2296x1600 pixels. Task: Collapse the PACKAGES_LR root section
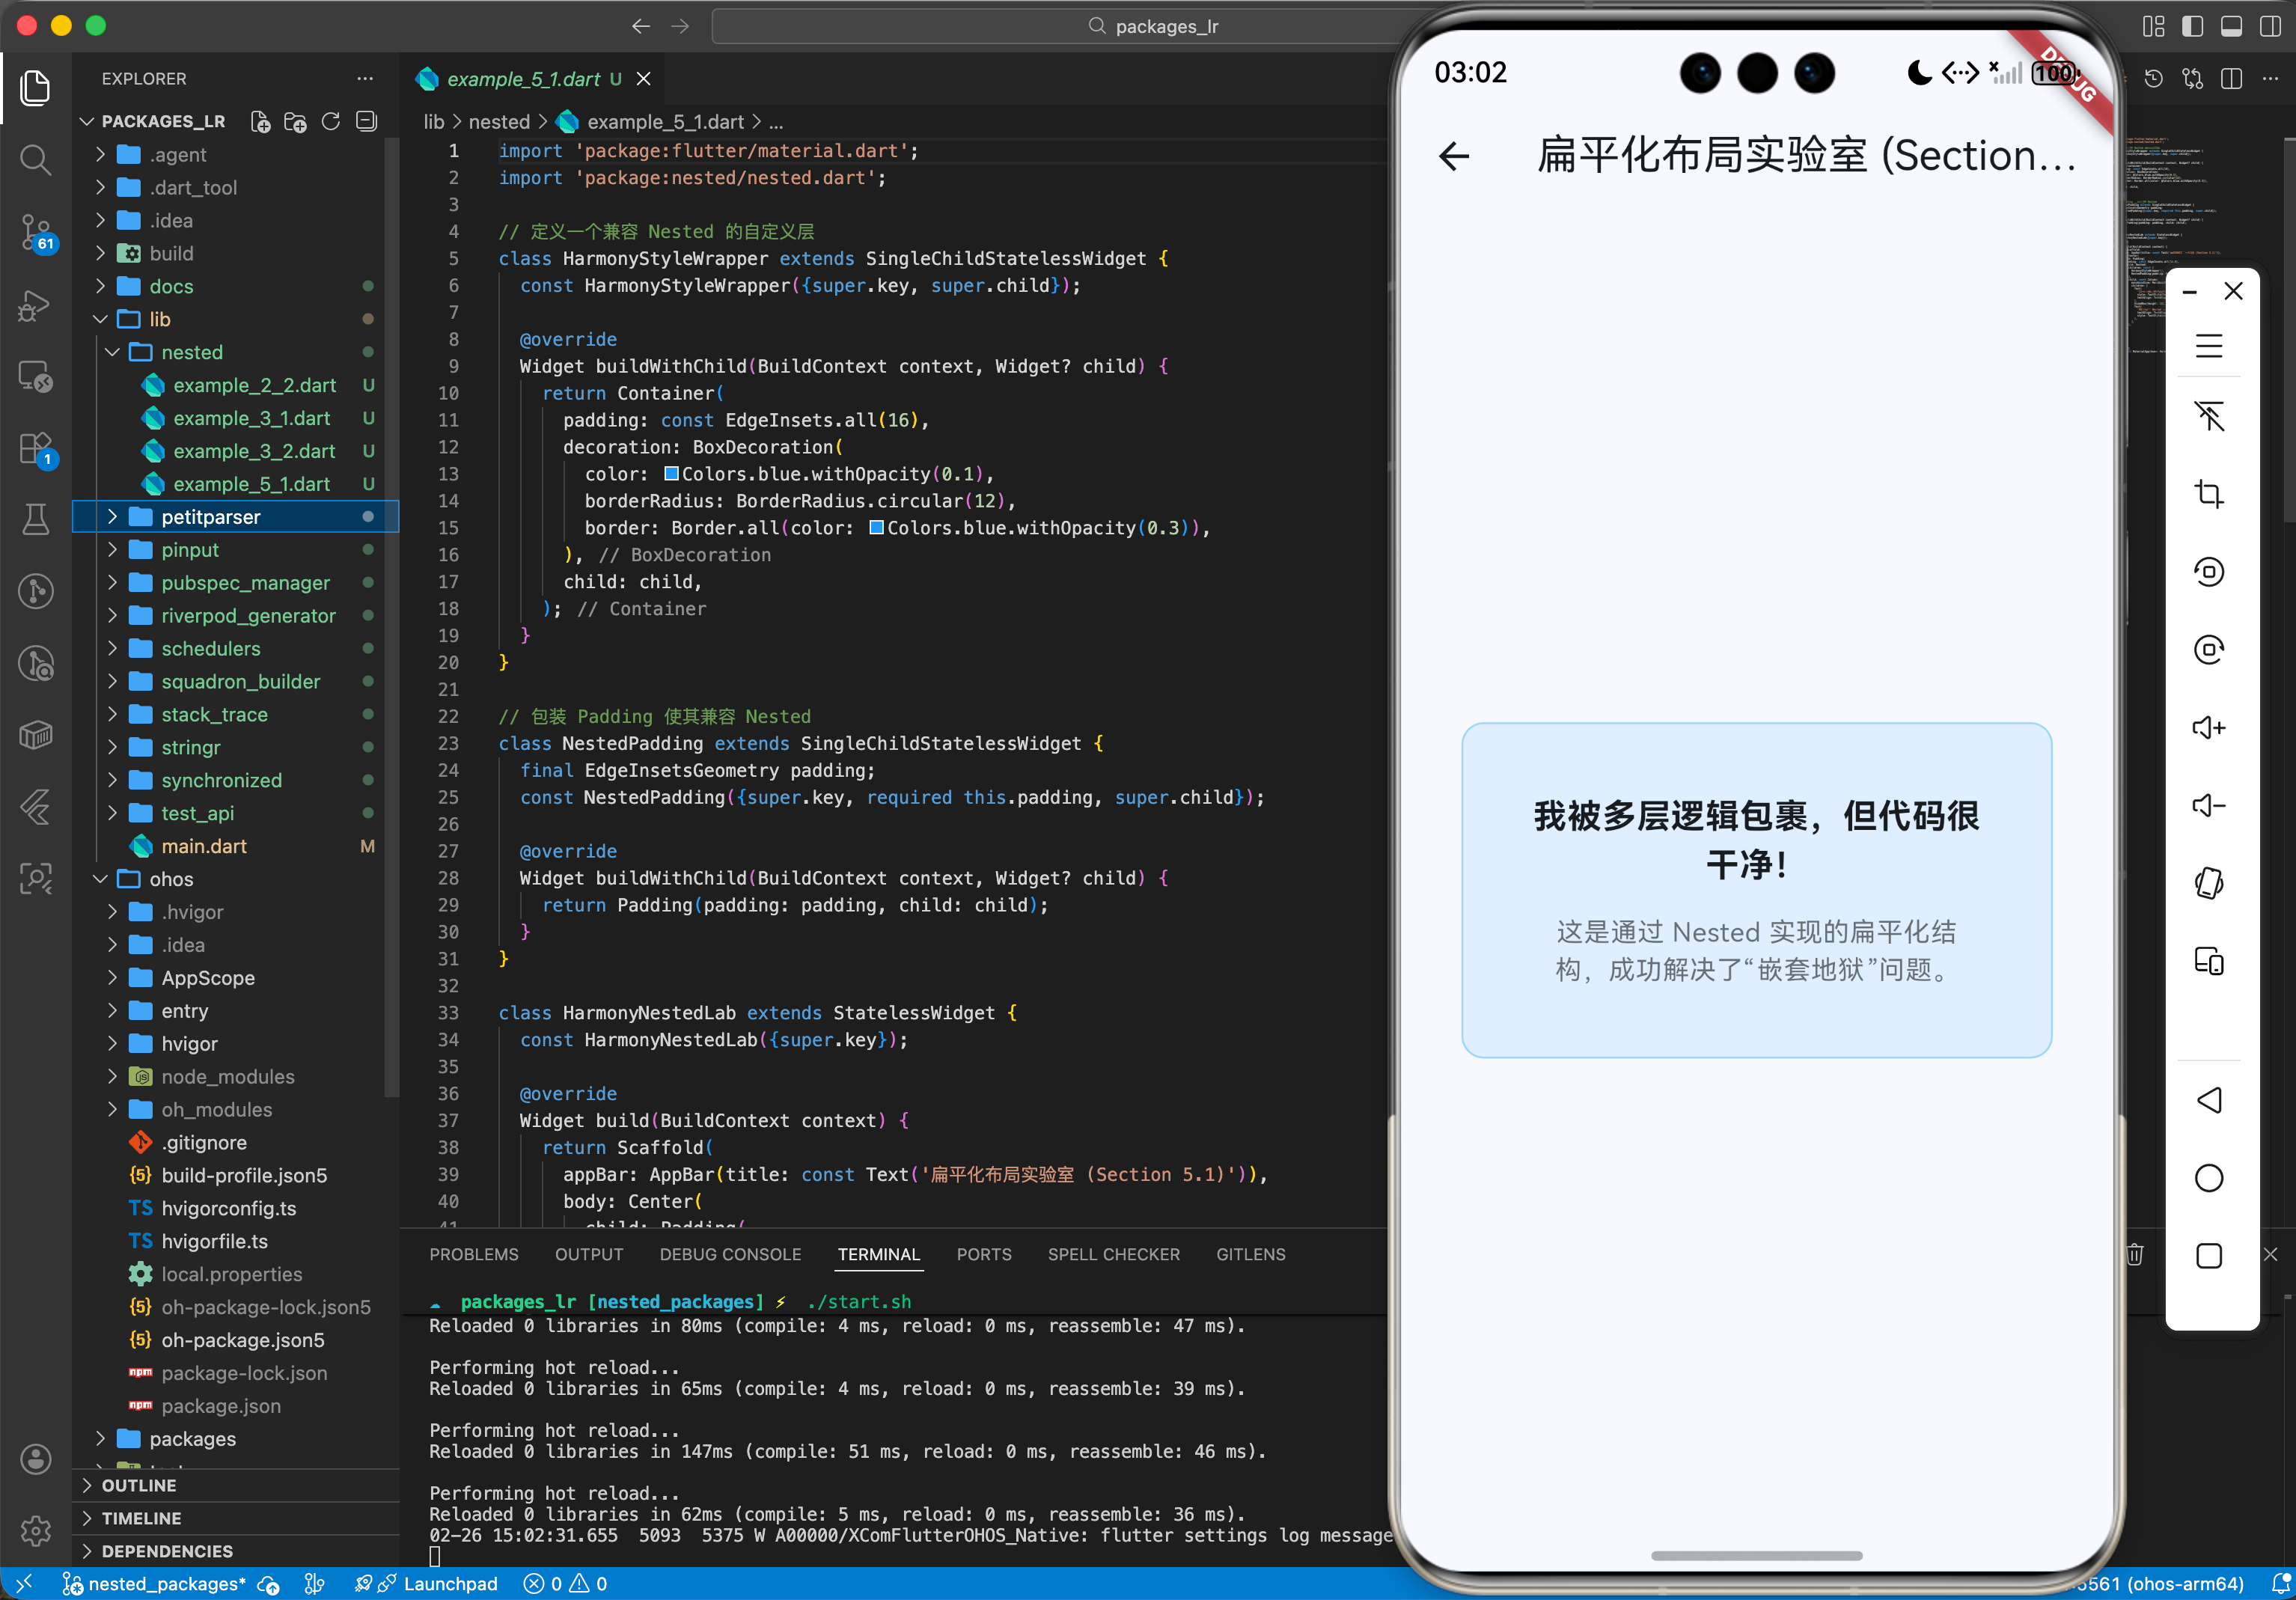pos(163,121)
